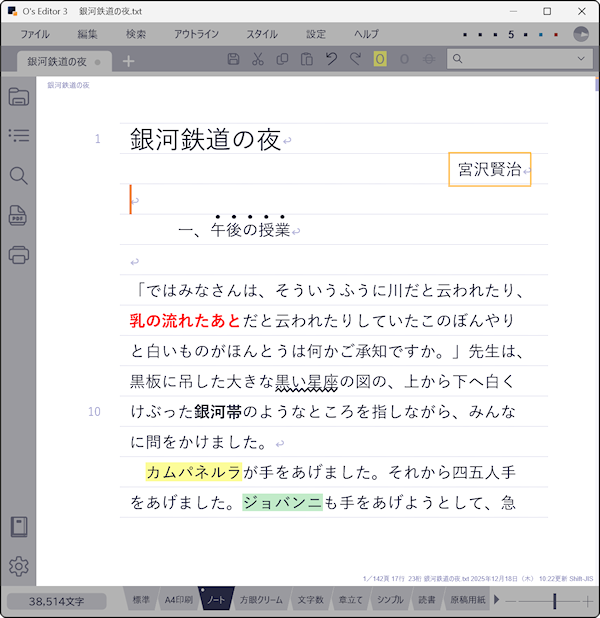Screen dimensions: 600x618
Task: Click the paste clipboard icon
Action: [307, 59]
